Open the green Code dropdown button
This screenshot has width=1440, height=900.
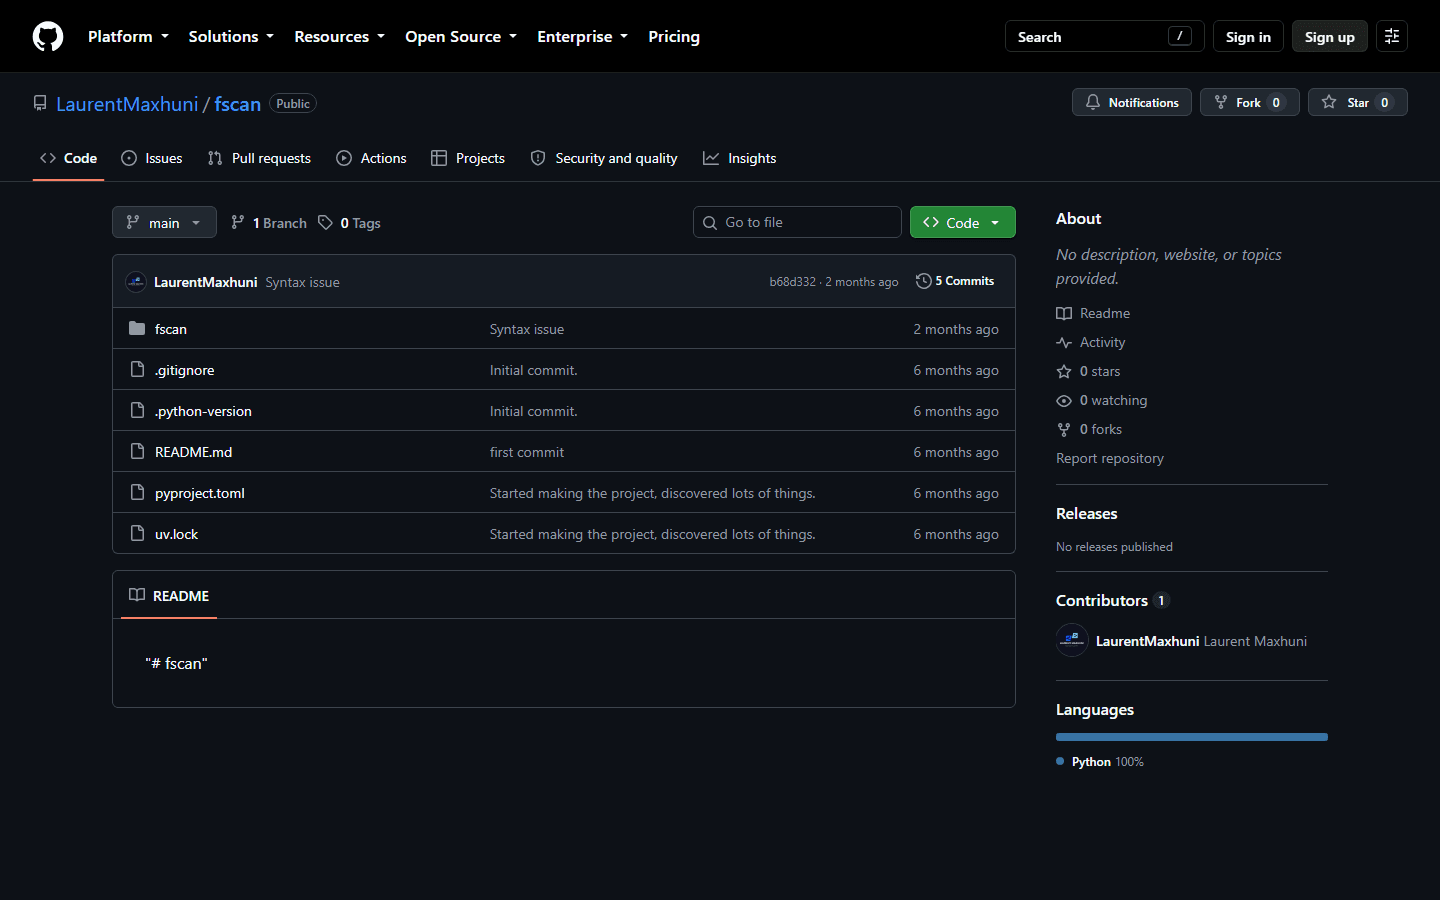(962, 222)
